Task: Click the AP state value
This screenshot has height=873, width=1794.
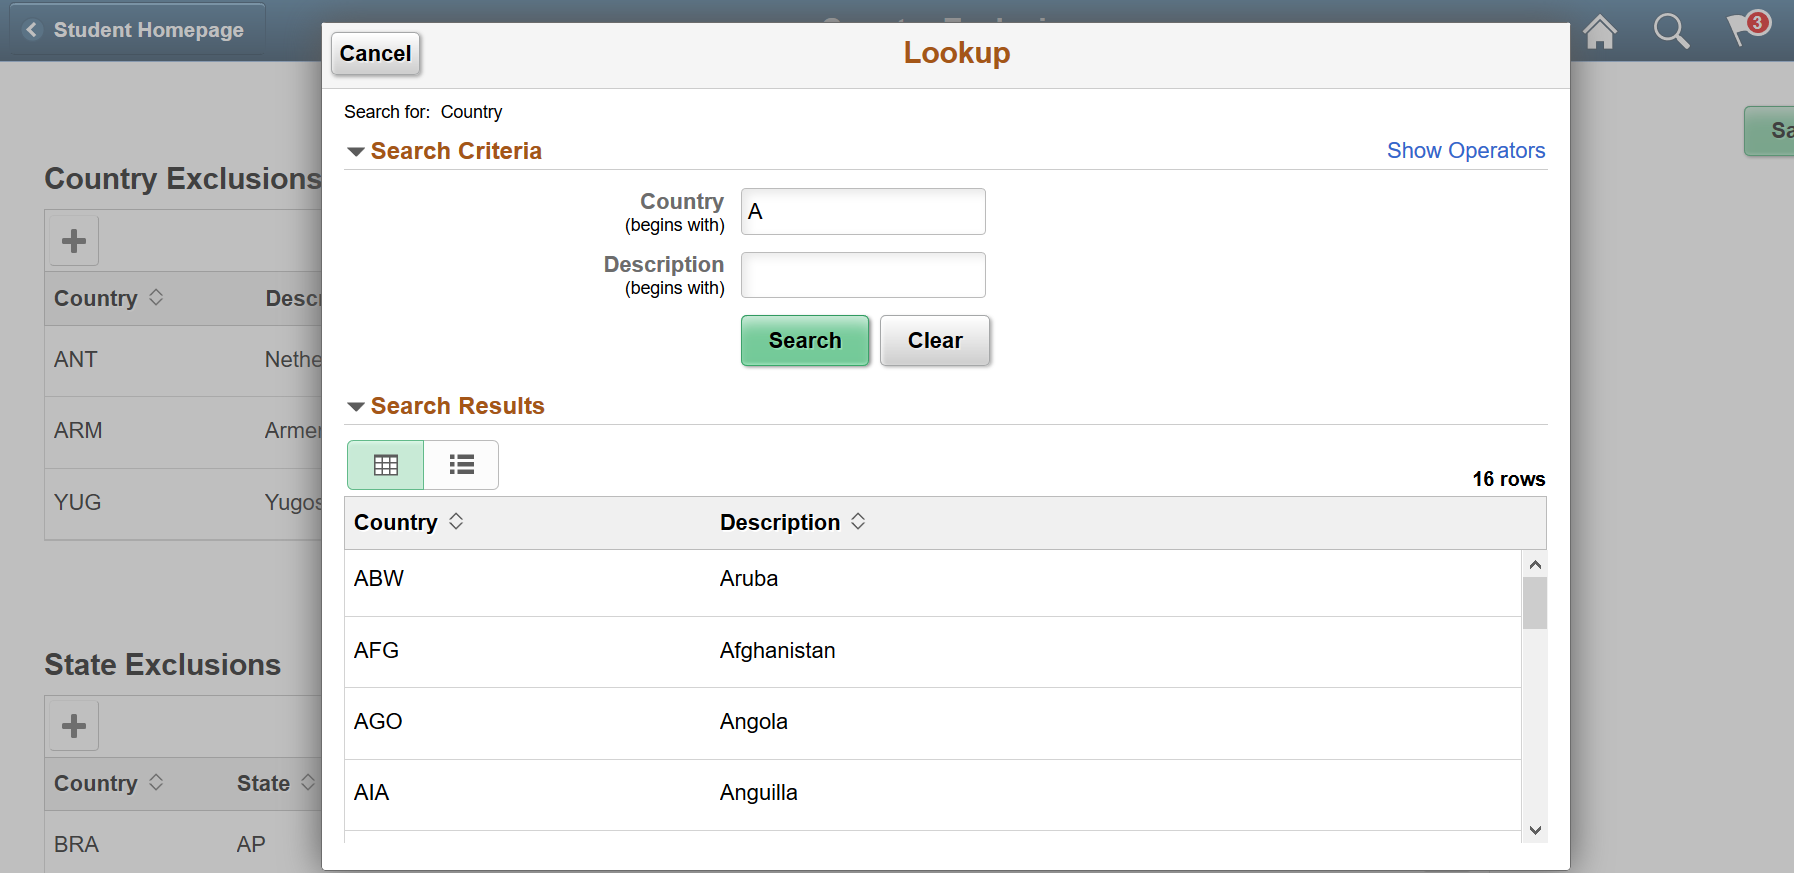Action: [251, 844]
